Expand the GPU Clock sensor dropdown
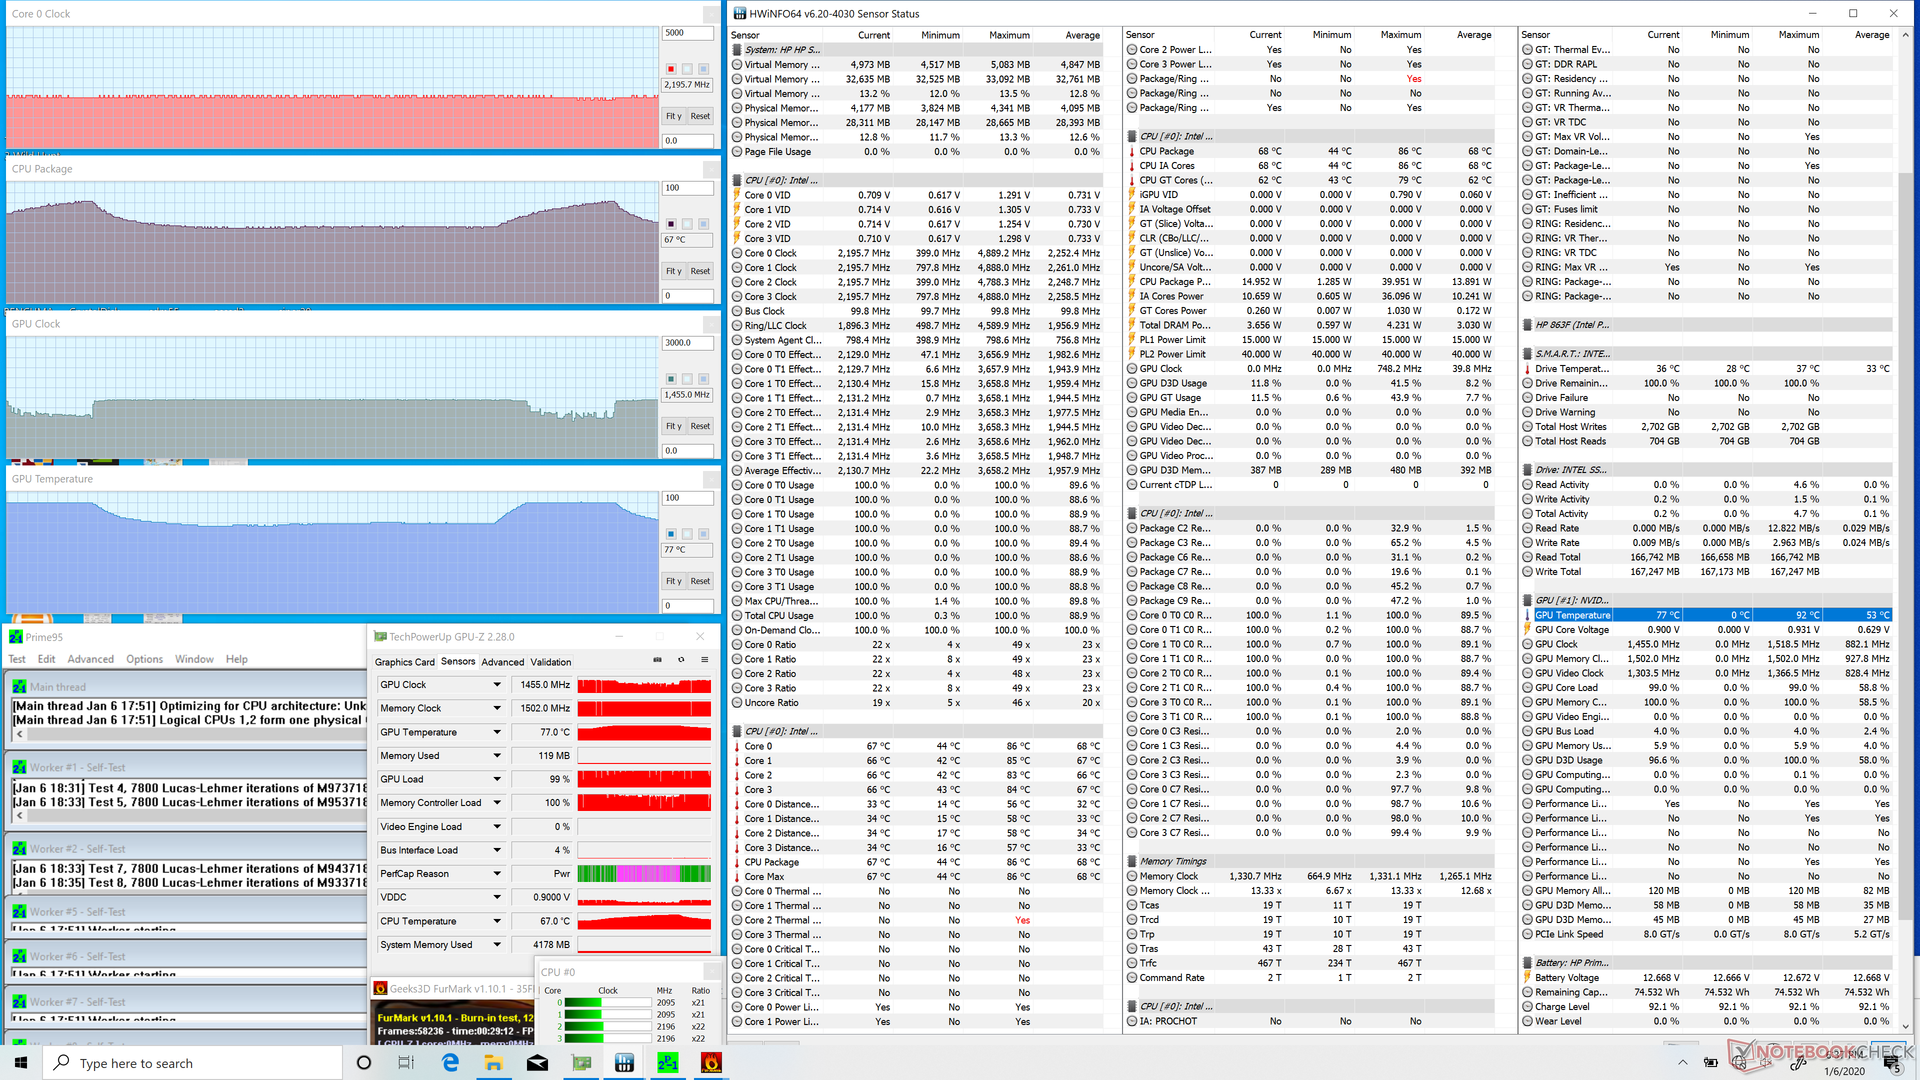Screen dimensions: 1920x1080 (x=497, y=685)
